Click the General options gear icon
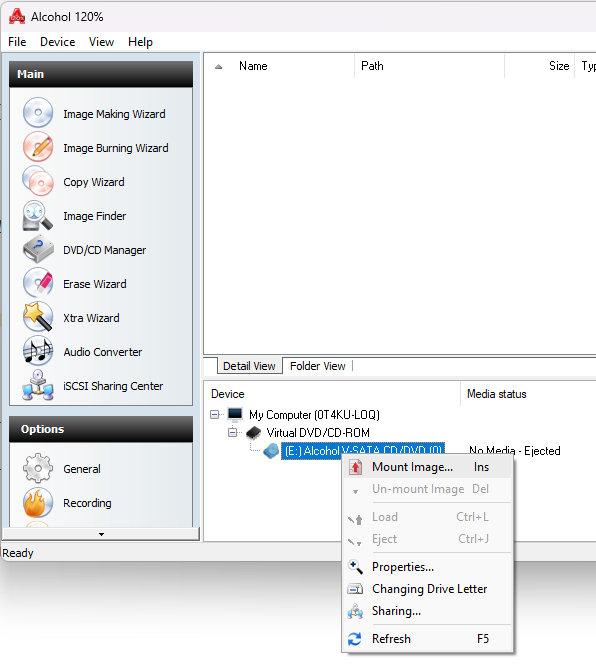Image resolution: width=596 pixels, height=666 pixels. (38, 468)
